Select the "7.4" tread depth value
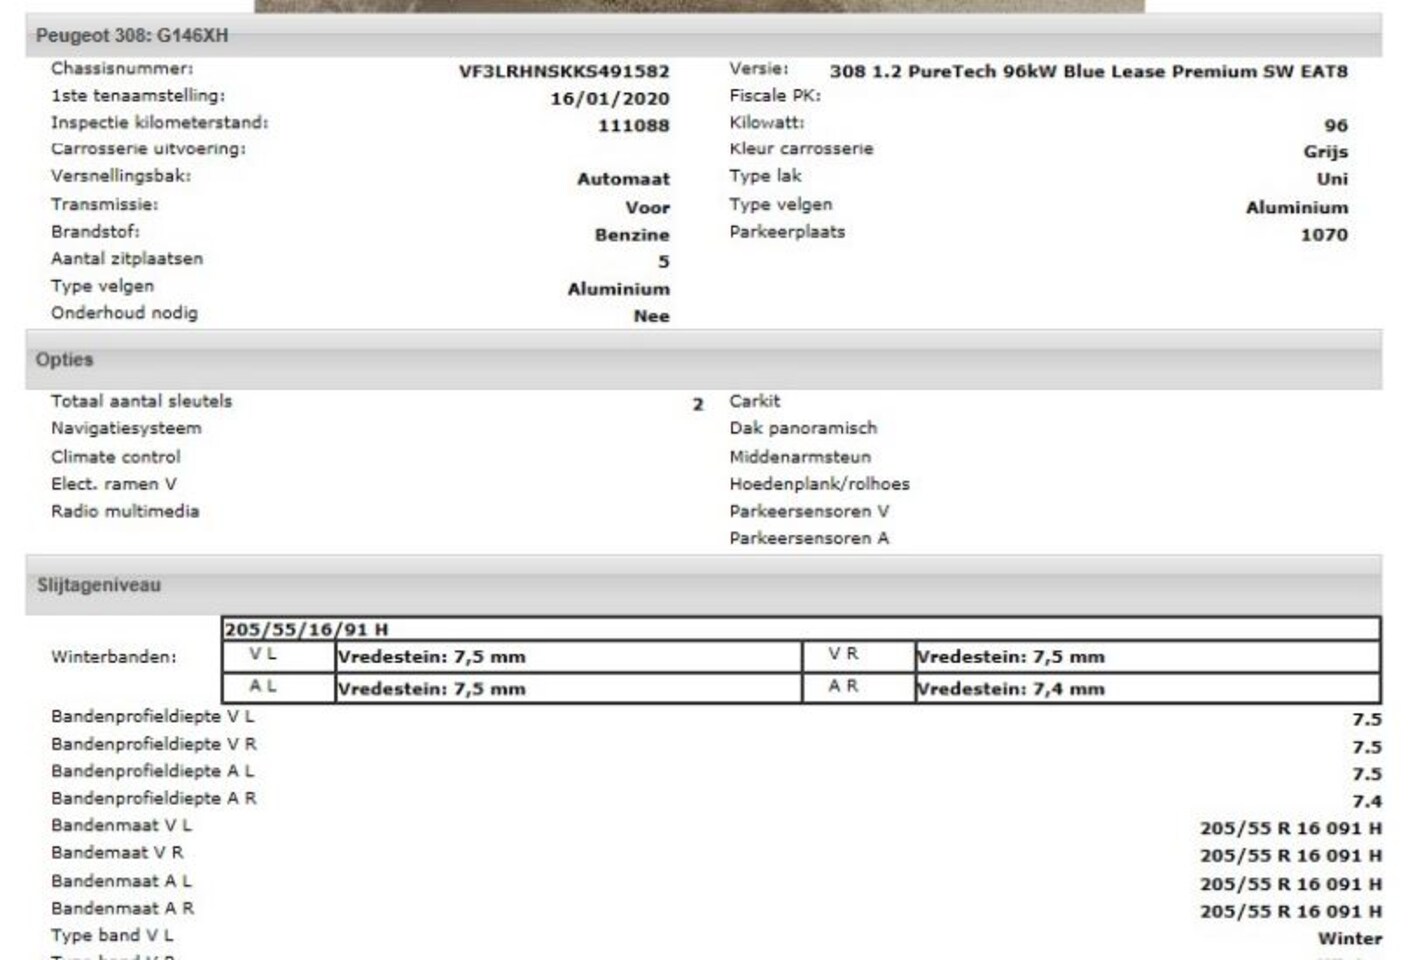 pyautogui.click(x=1367, y=801)
